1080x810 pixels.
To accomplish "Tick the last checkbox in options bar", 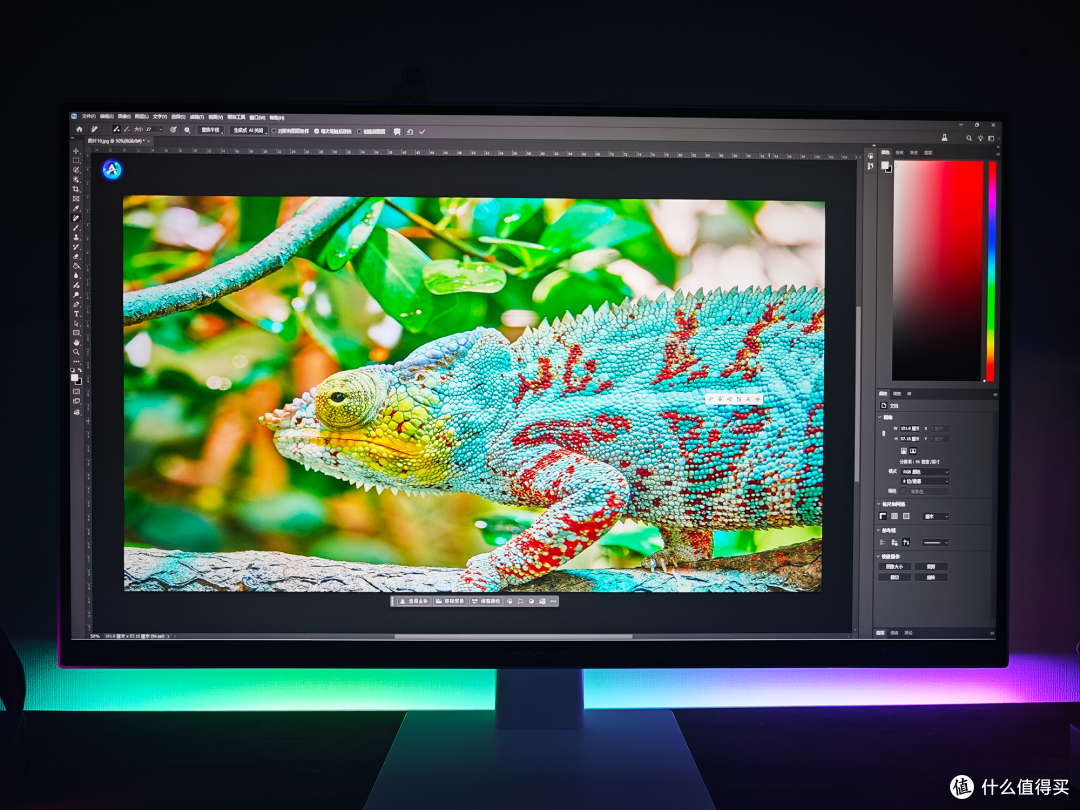I will [x=360, y=131].
